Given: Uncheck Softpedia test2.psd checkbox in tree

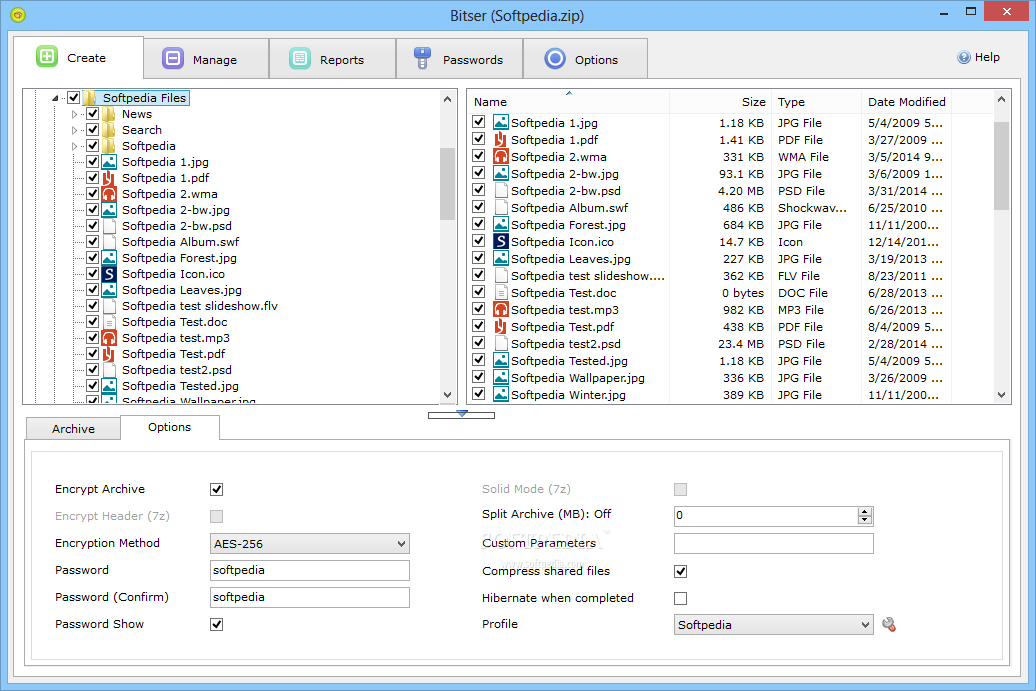Looking at the screenshot, I should (x=92, y=369).
